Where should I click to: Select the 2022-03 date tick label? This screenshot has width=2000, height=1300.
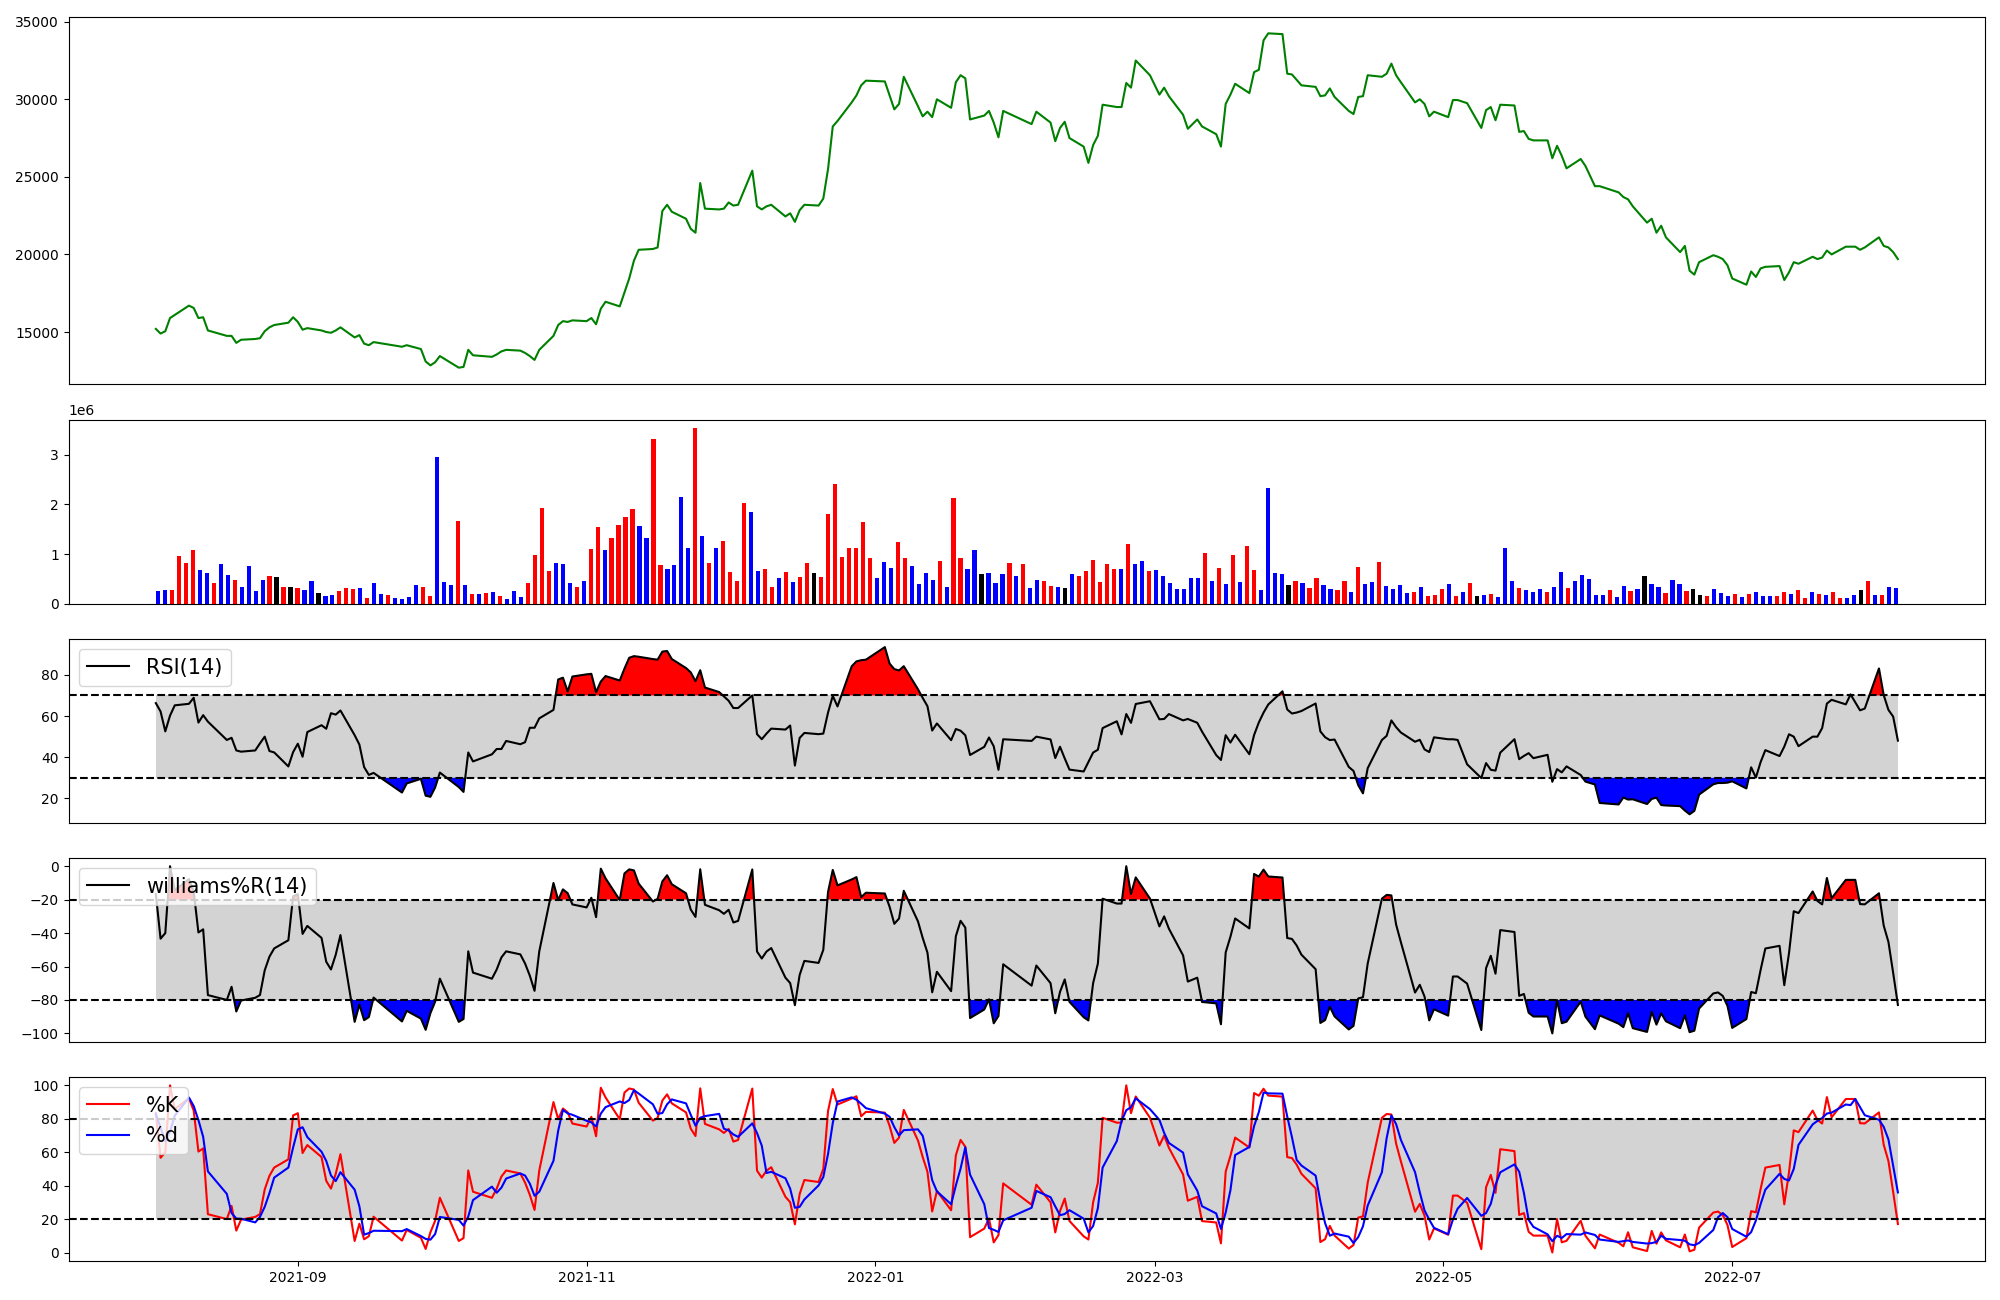[1155, 1277]
